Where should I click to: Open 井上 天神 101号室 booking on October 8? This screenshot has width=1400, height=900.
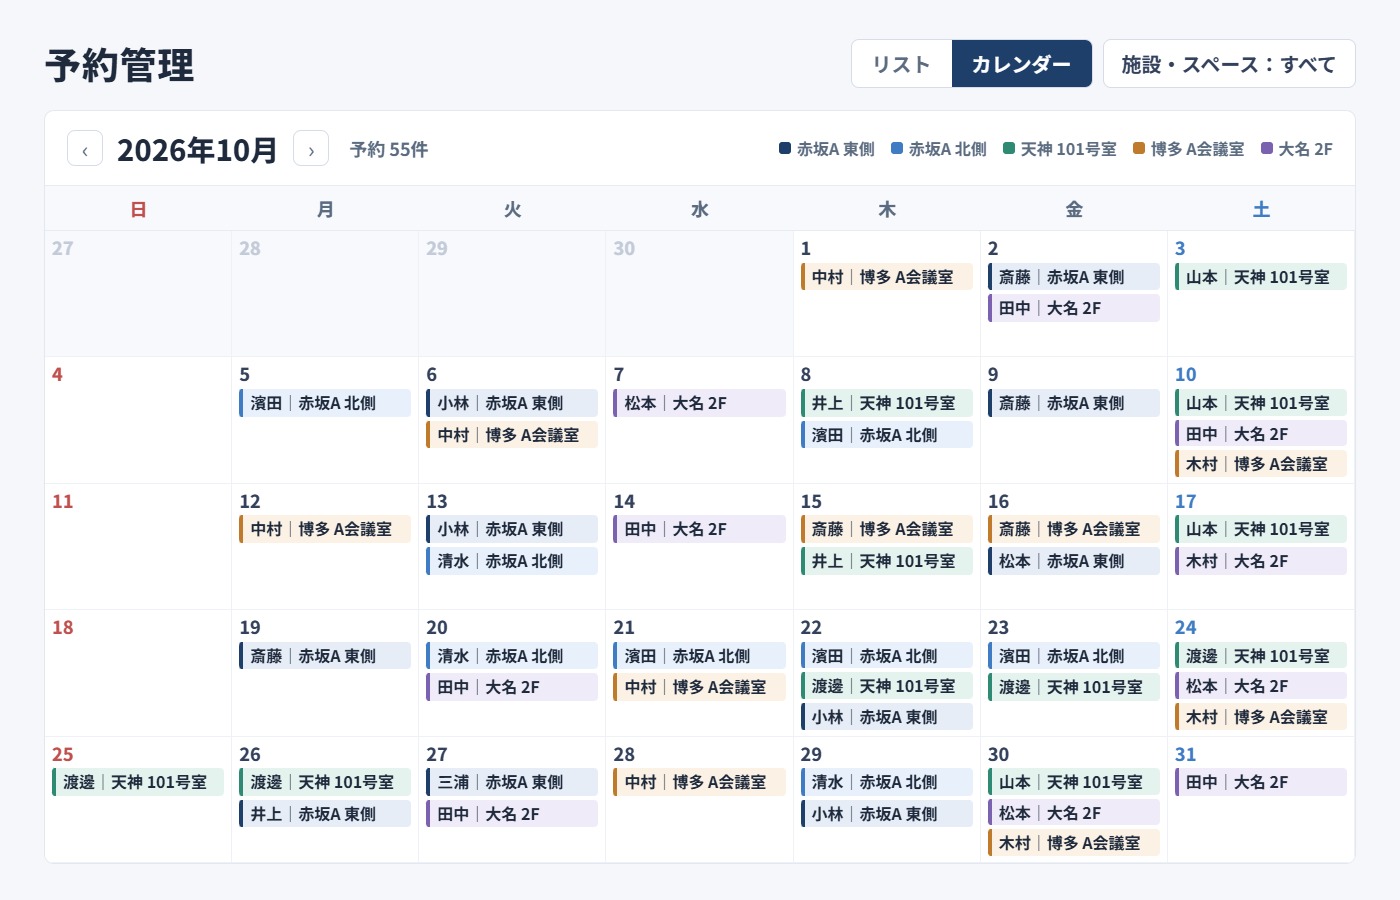click(x=887, y=403)
